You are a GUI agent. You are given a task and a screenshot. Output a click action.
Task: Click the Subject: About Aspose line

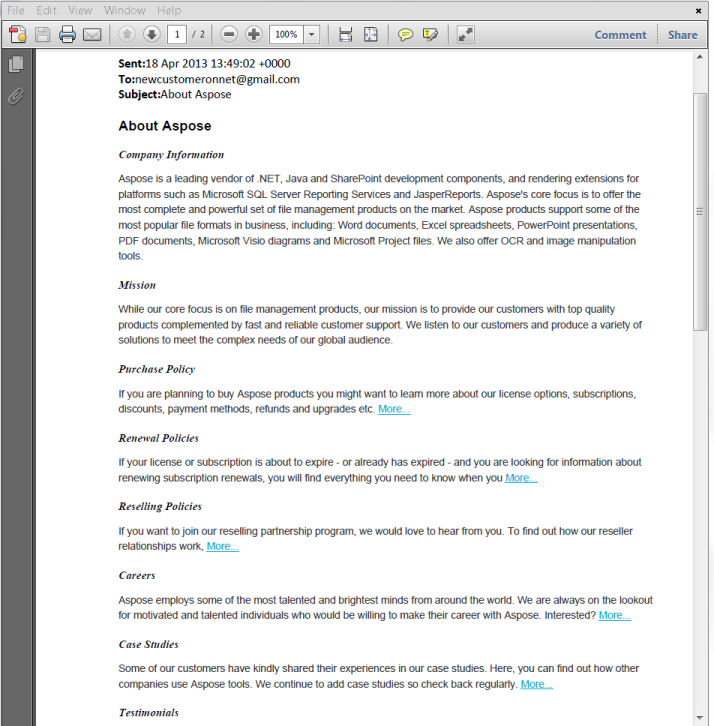175,94
